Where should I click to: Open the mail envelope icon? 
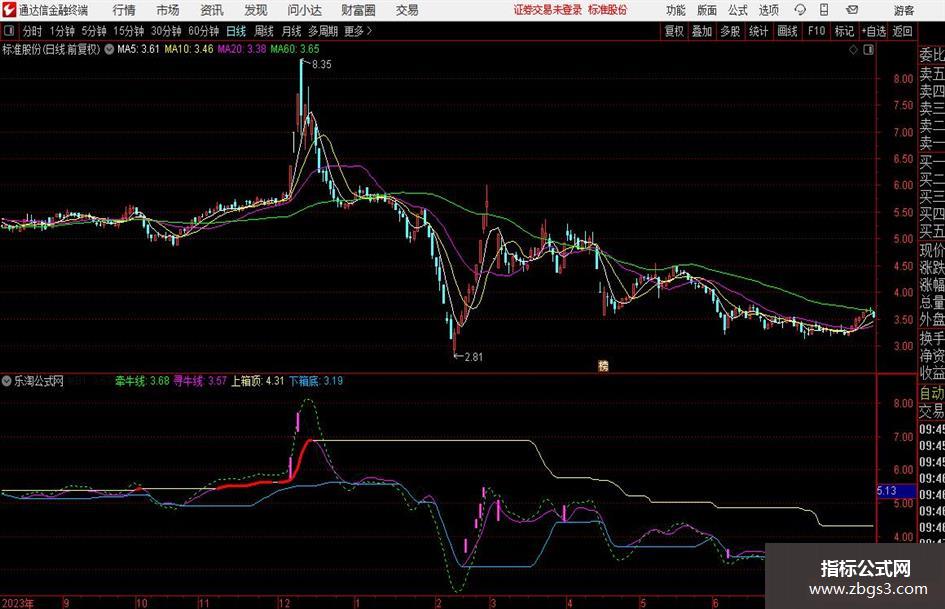pos(852,10)
